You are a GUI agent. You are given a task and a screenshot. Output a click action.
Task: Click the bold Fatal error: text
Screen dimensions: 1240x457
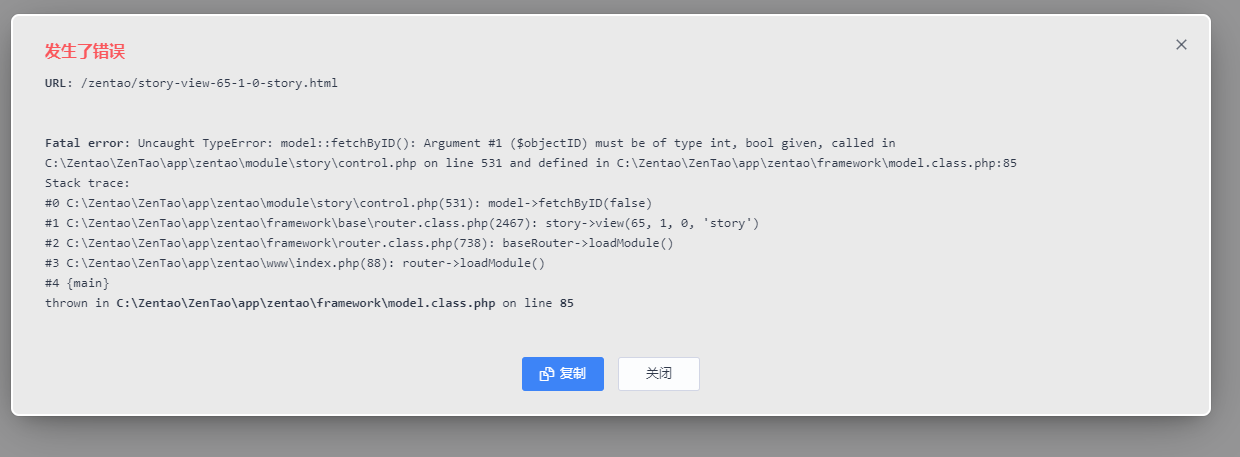(88, 143)
